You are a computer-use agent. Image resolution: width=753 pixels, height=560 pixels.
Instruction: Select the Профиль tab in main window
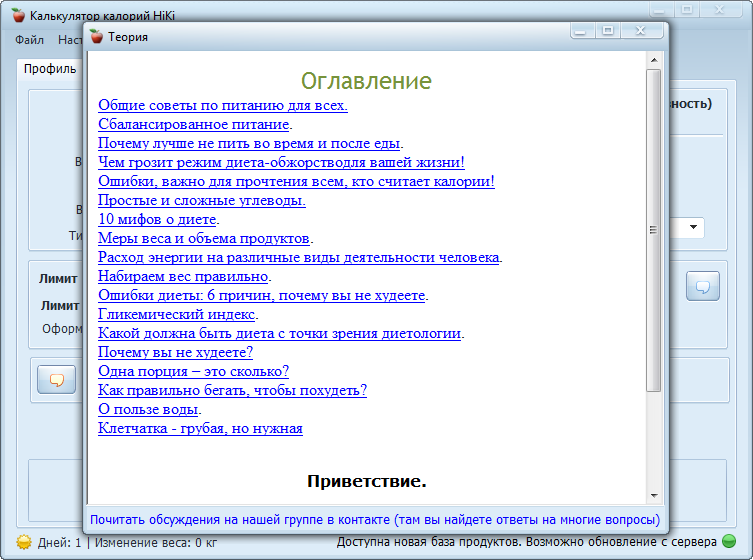50,69
